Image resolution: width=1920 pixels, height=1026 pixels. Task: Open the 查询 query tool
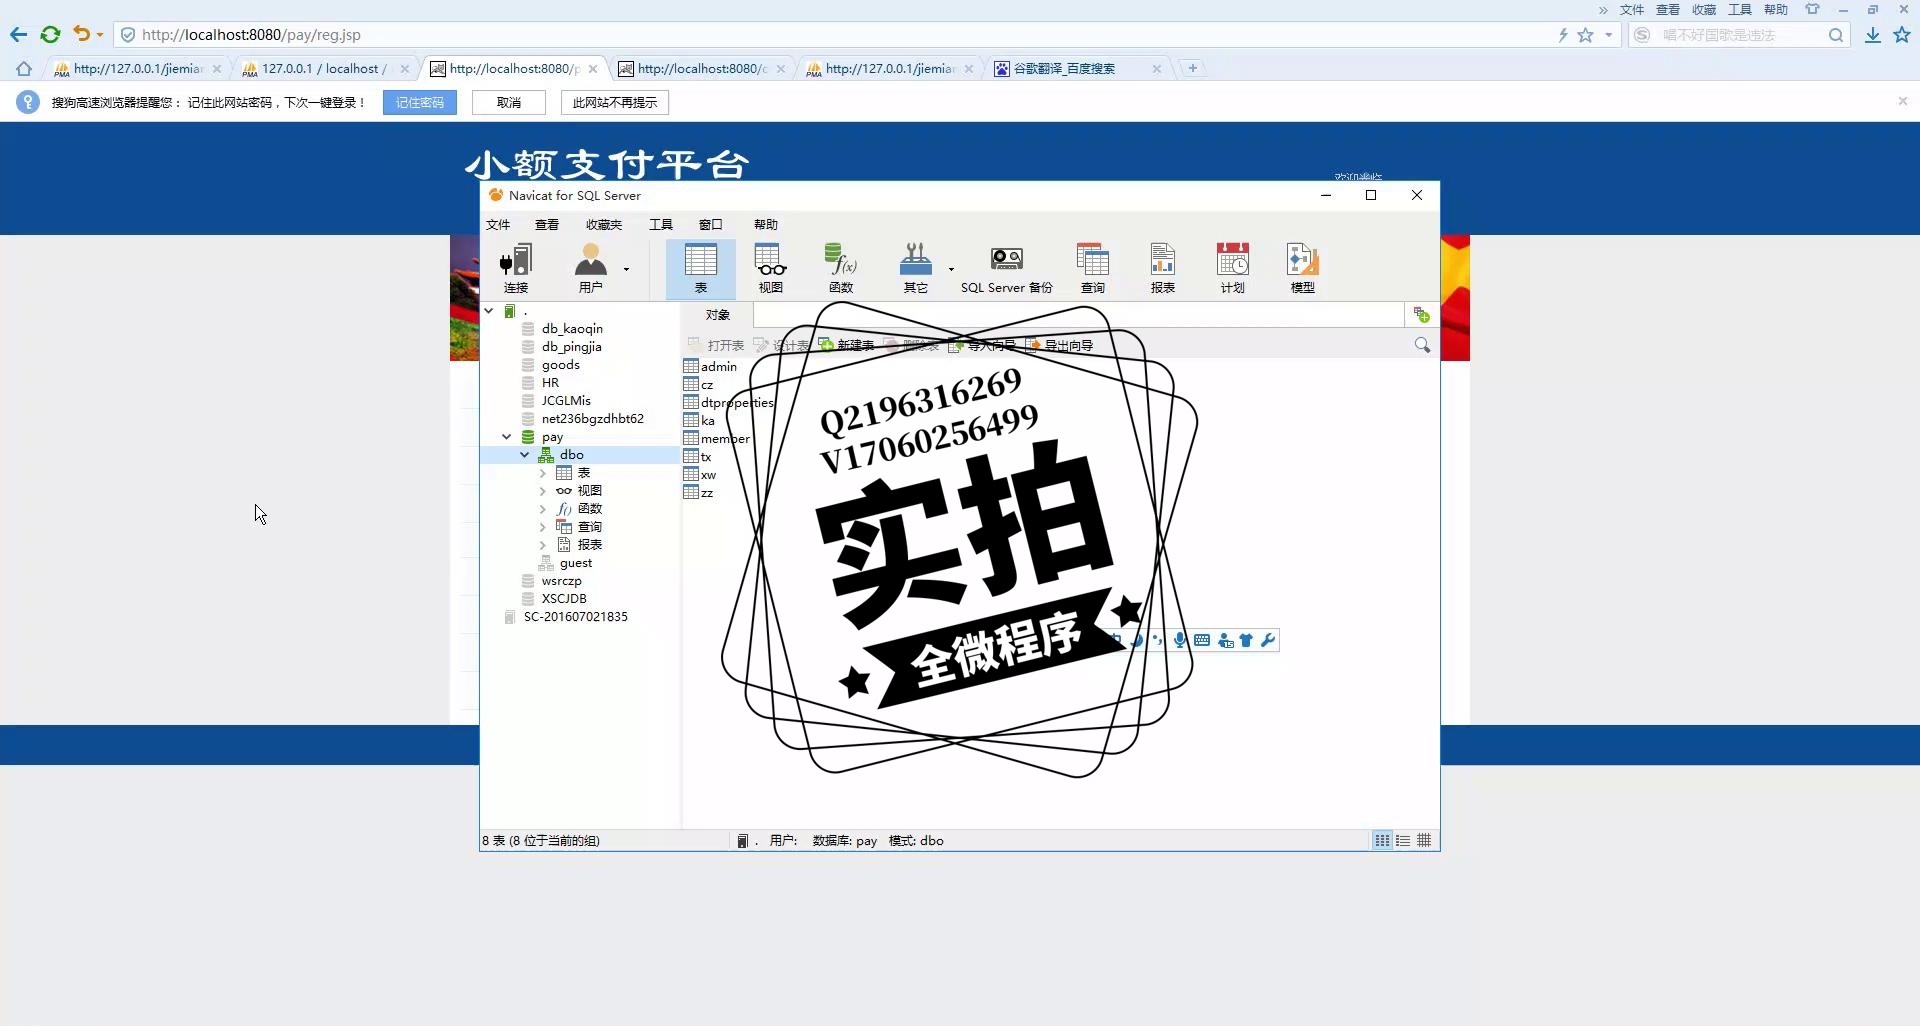(x=1092, y=268)
